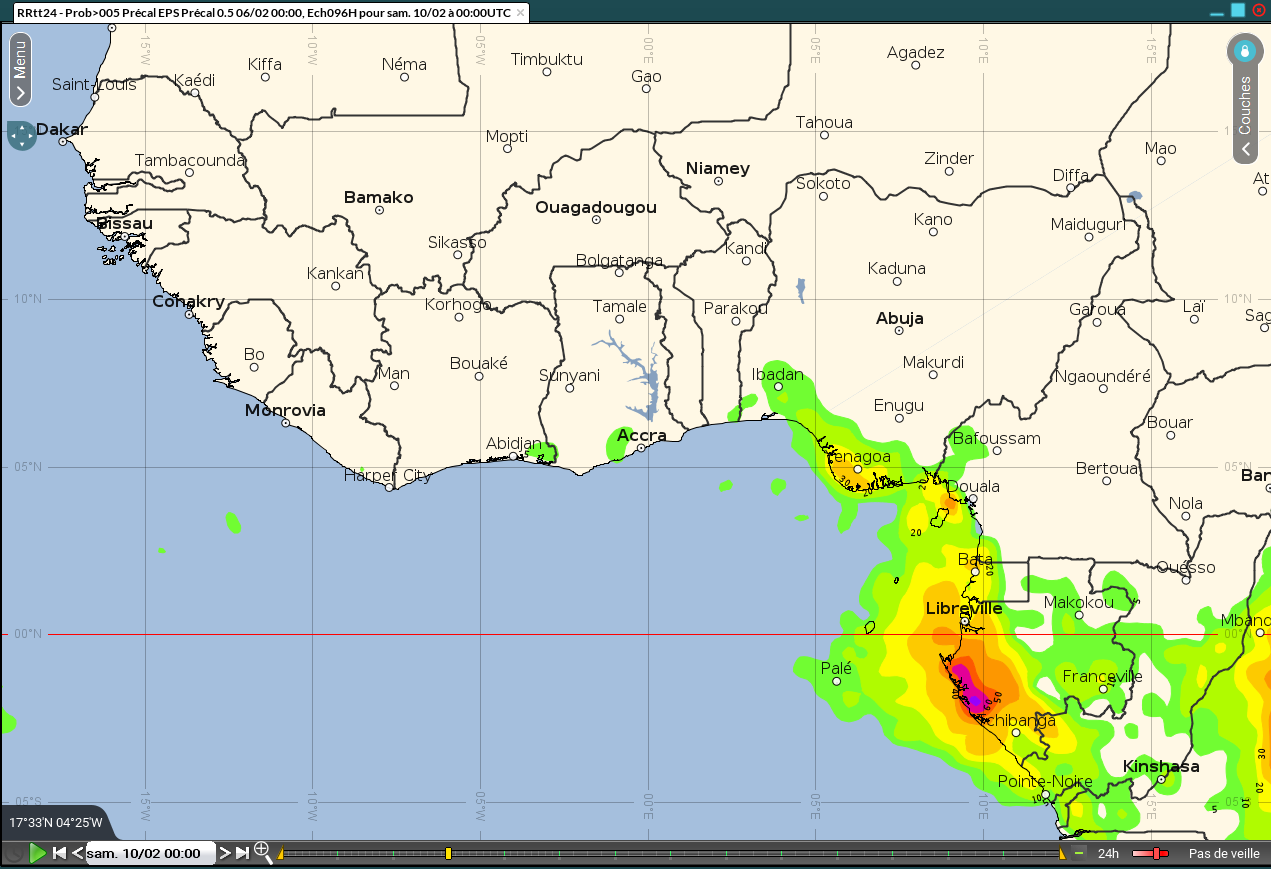Click the Agadez city label
The height and width of the screenshot is (869, 1271).
(916, 53)
